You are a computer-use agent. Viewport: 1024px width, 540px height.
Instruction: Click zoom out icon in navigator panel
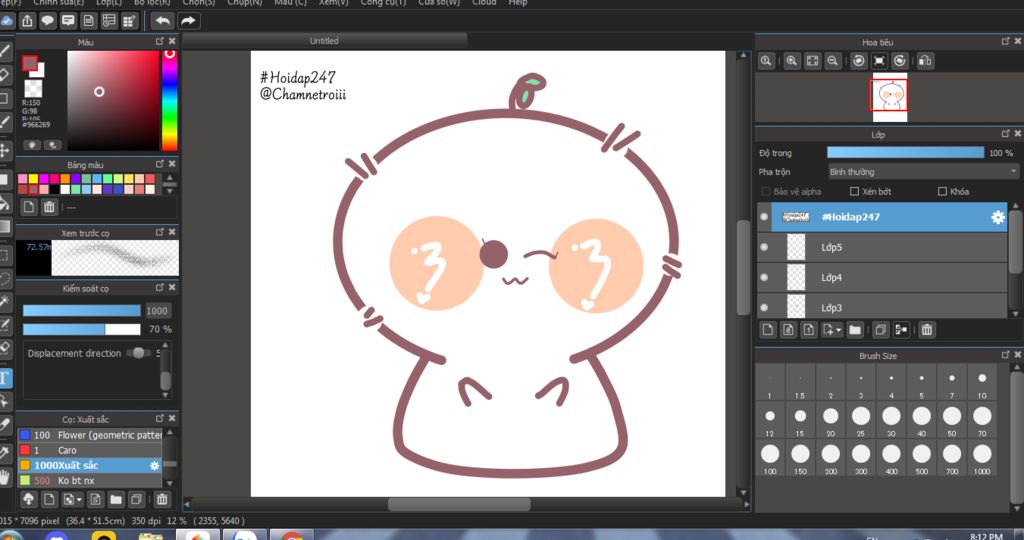[832, 61]
